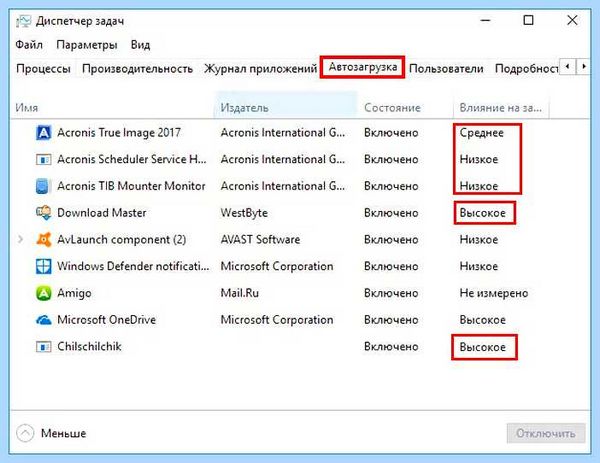Expand the AvLaunch component (2) group
The image size is (600, 463).
[x=20, y=240]
